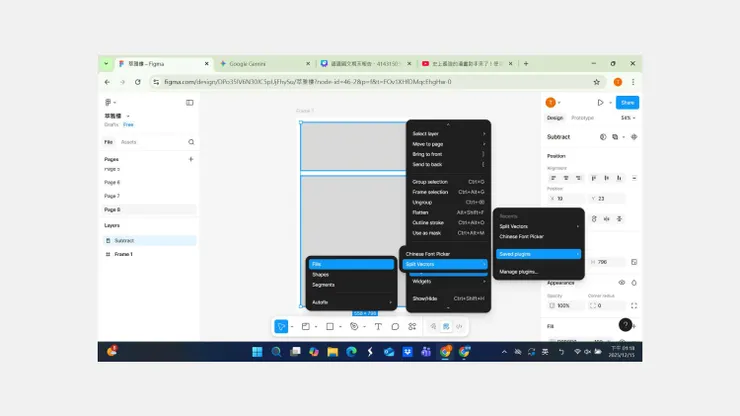Click the create component icon

634,137
